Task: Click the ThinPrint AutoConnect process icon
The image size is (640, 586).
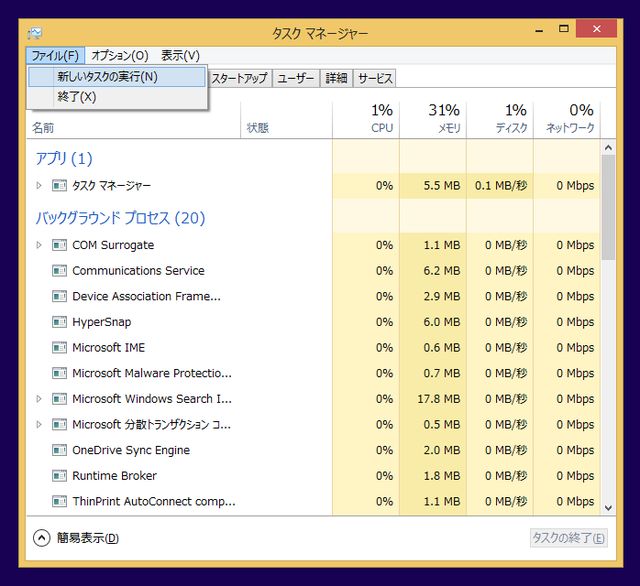Action: click(59, 501)
